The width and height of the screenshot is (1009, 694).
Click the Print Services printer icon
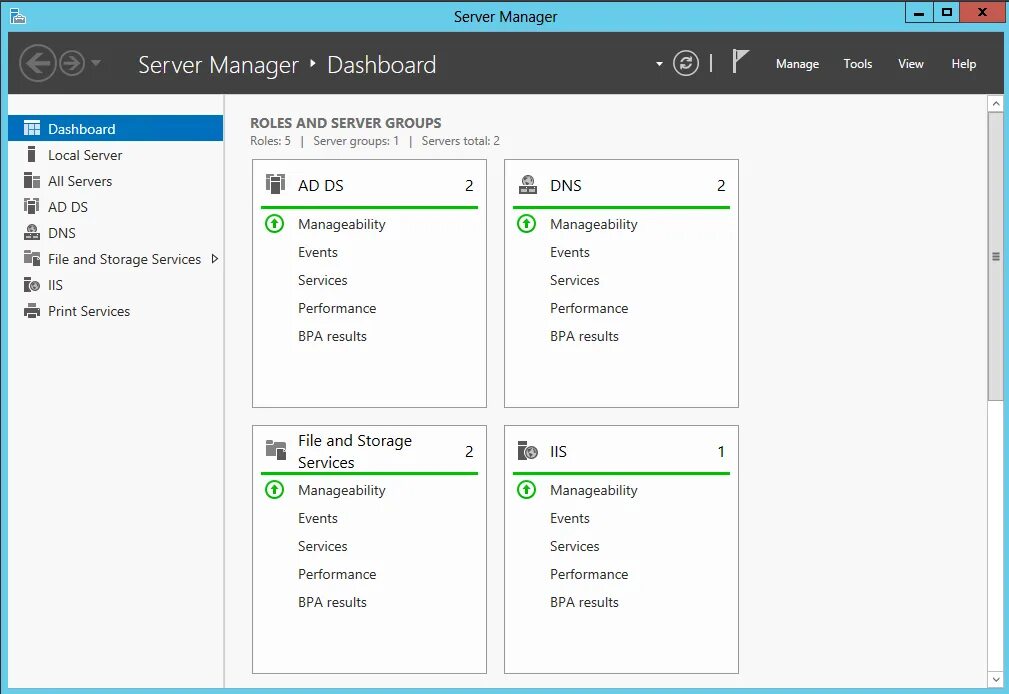click(x=31, y=311)
